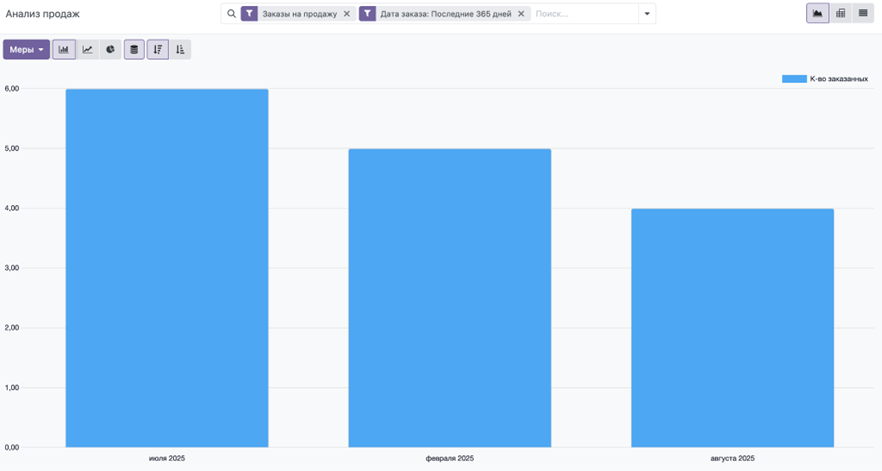Switch to pivot table view
Screen dimensions: 882x471
click(x=840, y=14)
